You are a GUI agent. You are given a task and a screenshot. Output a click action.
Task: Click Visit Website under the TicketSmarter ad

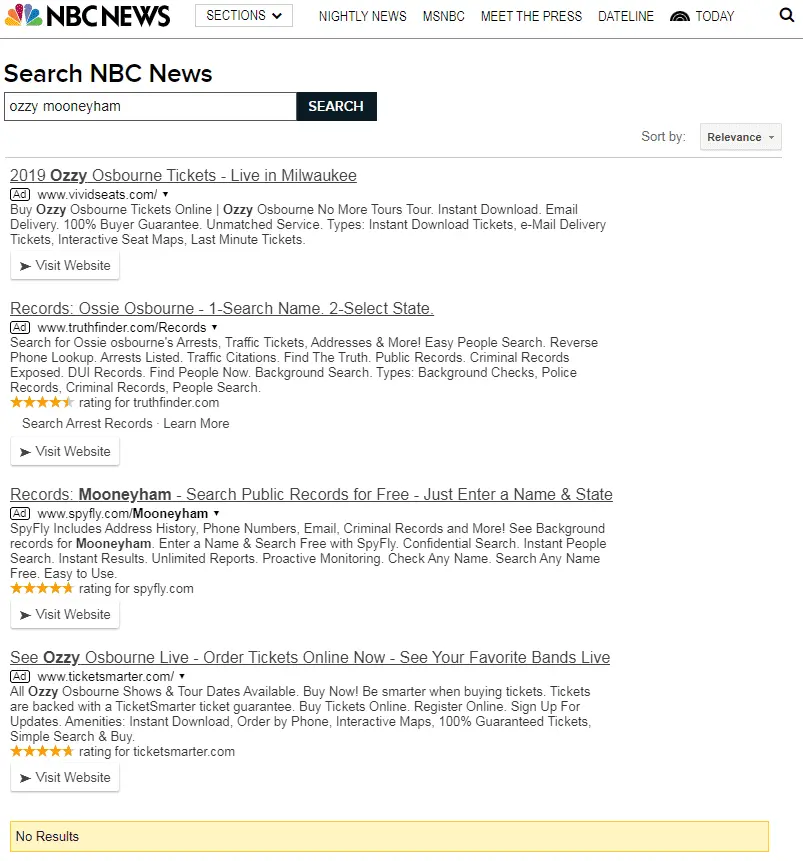[x=65, y=778]
